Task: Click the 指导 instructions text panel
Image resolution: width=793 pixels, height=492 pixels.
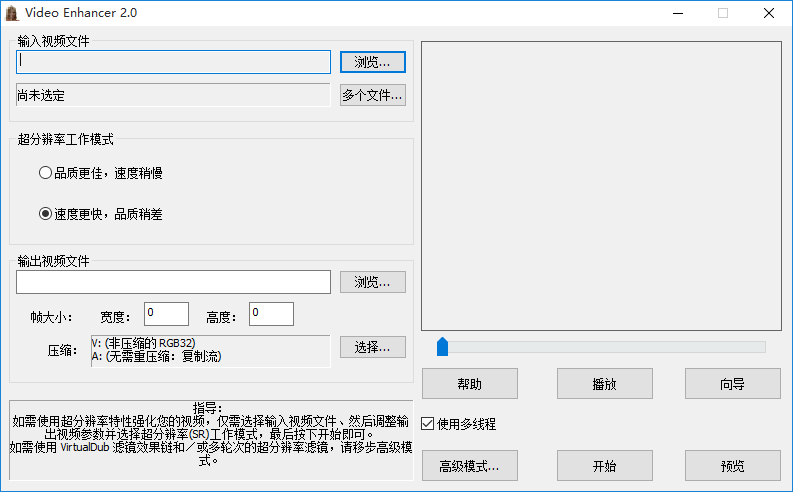Action: coord(211,440)
